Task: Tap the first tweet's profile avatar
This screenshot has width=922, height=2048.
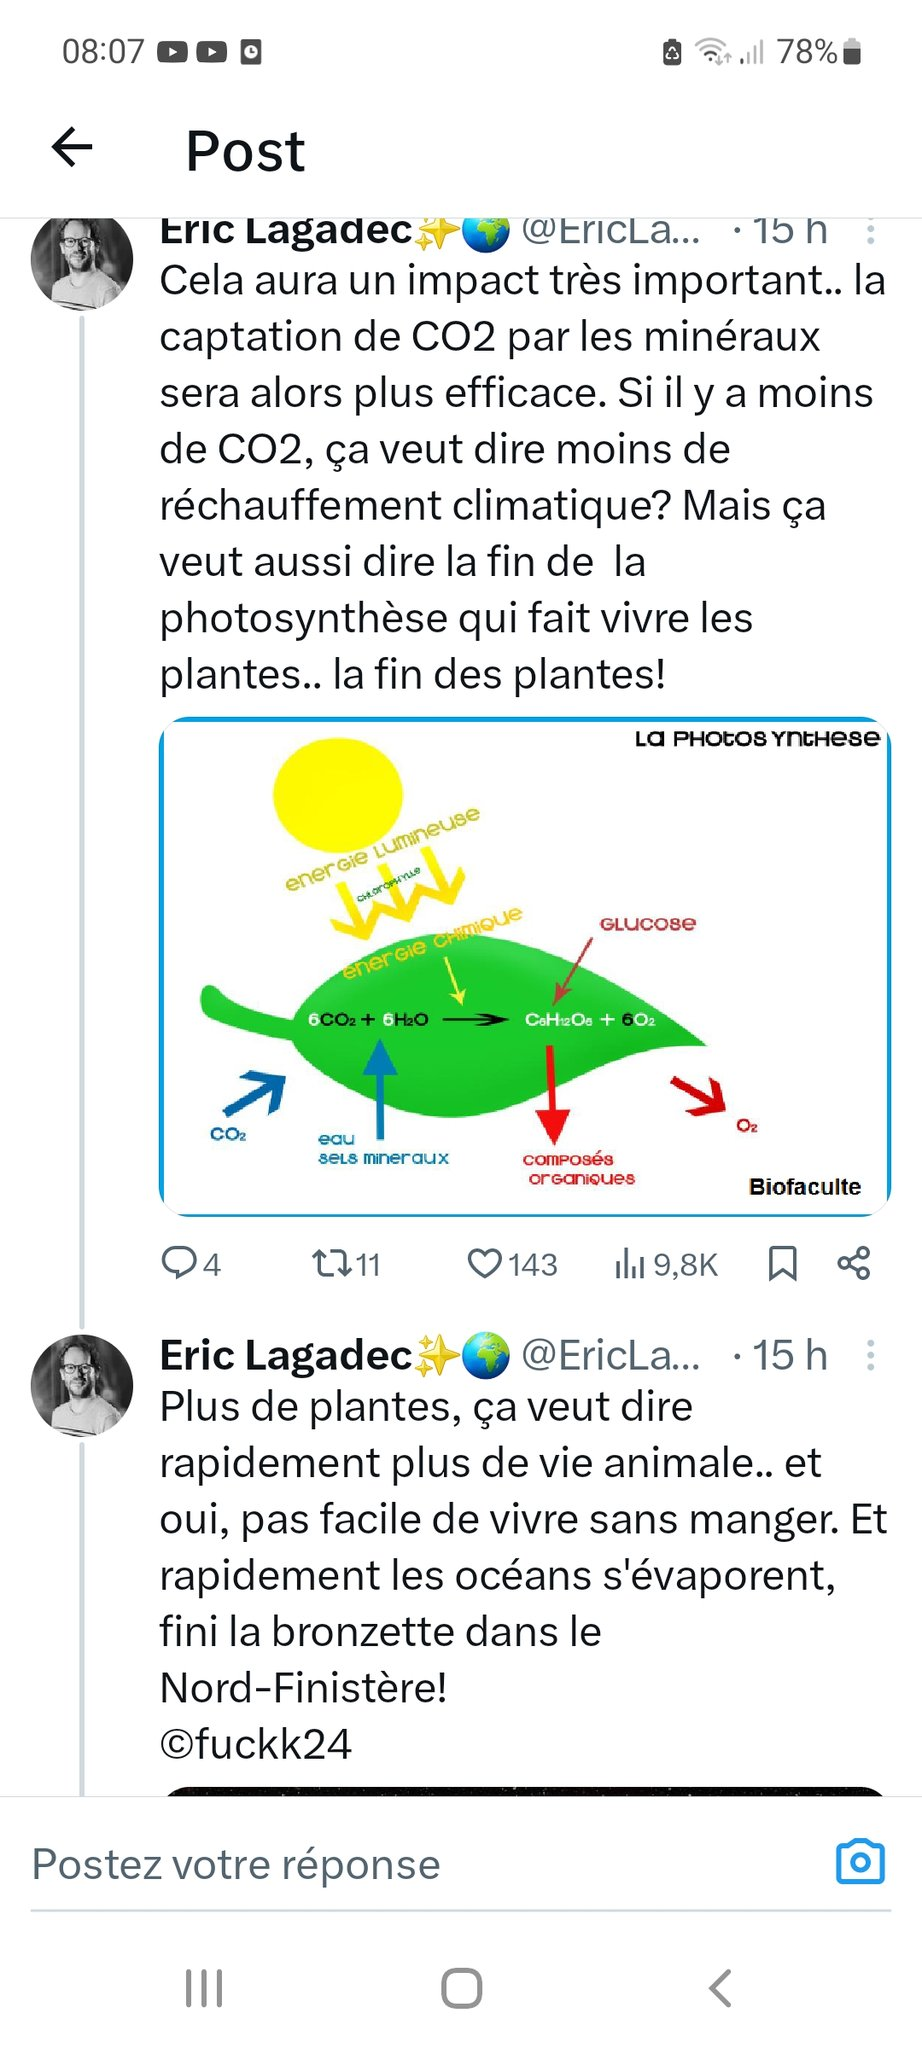Action: (x=82, y=260)
